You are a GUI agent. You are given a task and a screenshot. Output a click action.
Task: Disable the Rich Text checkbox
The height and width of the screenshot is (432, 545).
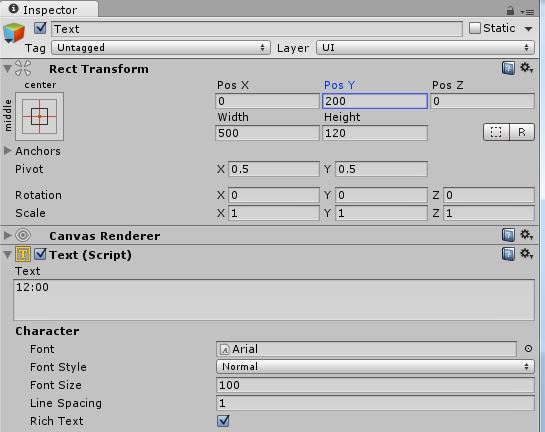point(223,421)
